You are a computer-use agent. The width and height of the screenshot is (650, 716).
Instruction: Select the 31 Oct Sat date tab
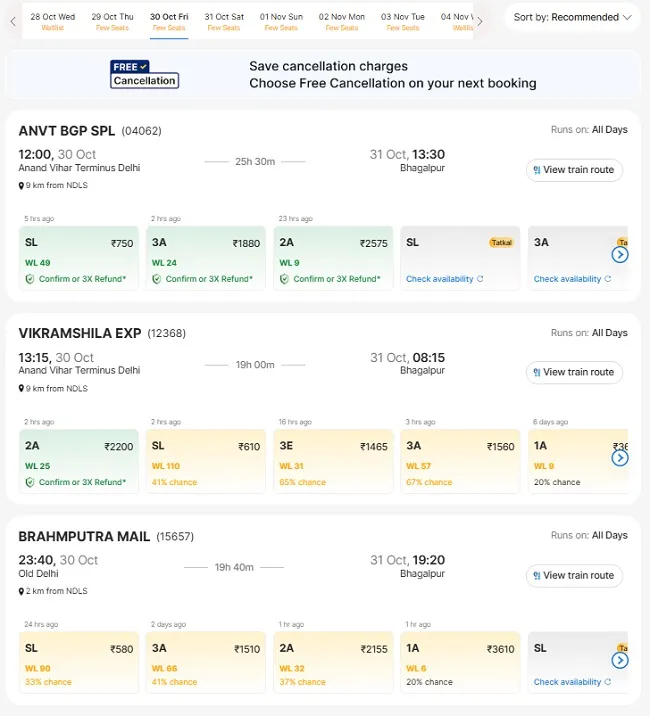click(x=224, y=21)
